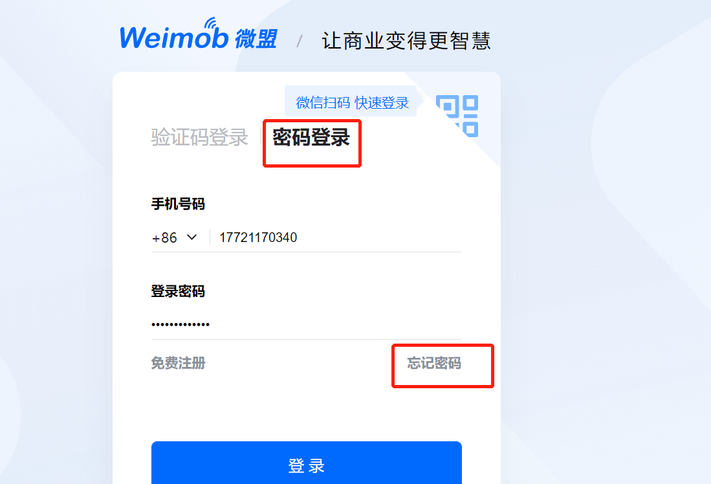This screenshot has width=711, height=484.
Task: Click the slash separator beside the logo
Action: [x=299, y=42]
